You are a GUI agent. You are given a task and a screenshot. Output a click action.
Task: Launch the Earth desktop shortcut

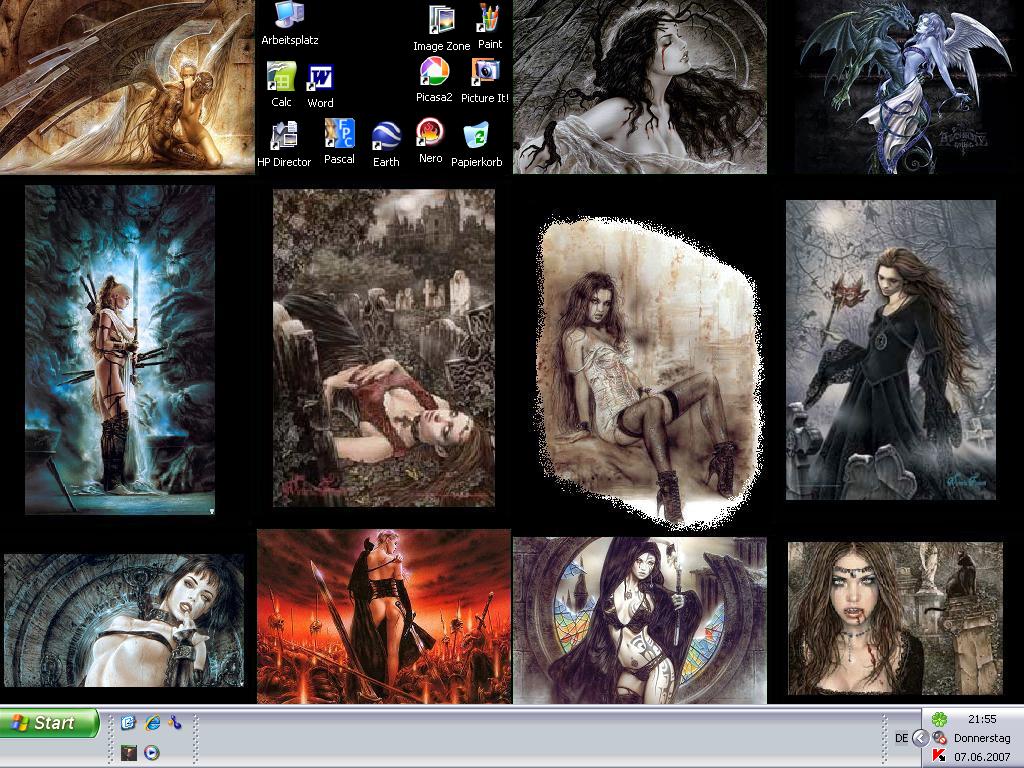click(x=386, y=135)
